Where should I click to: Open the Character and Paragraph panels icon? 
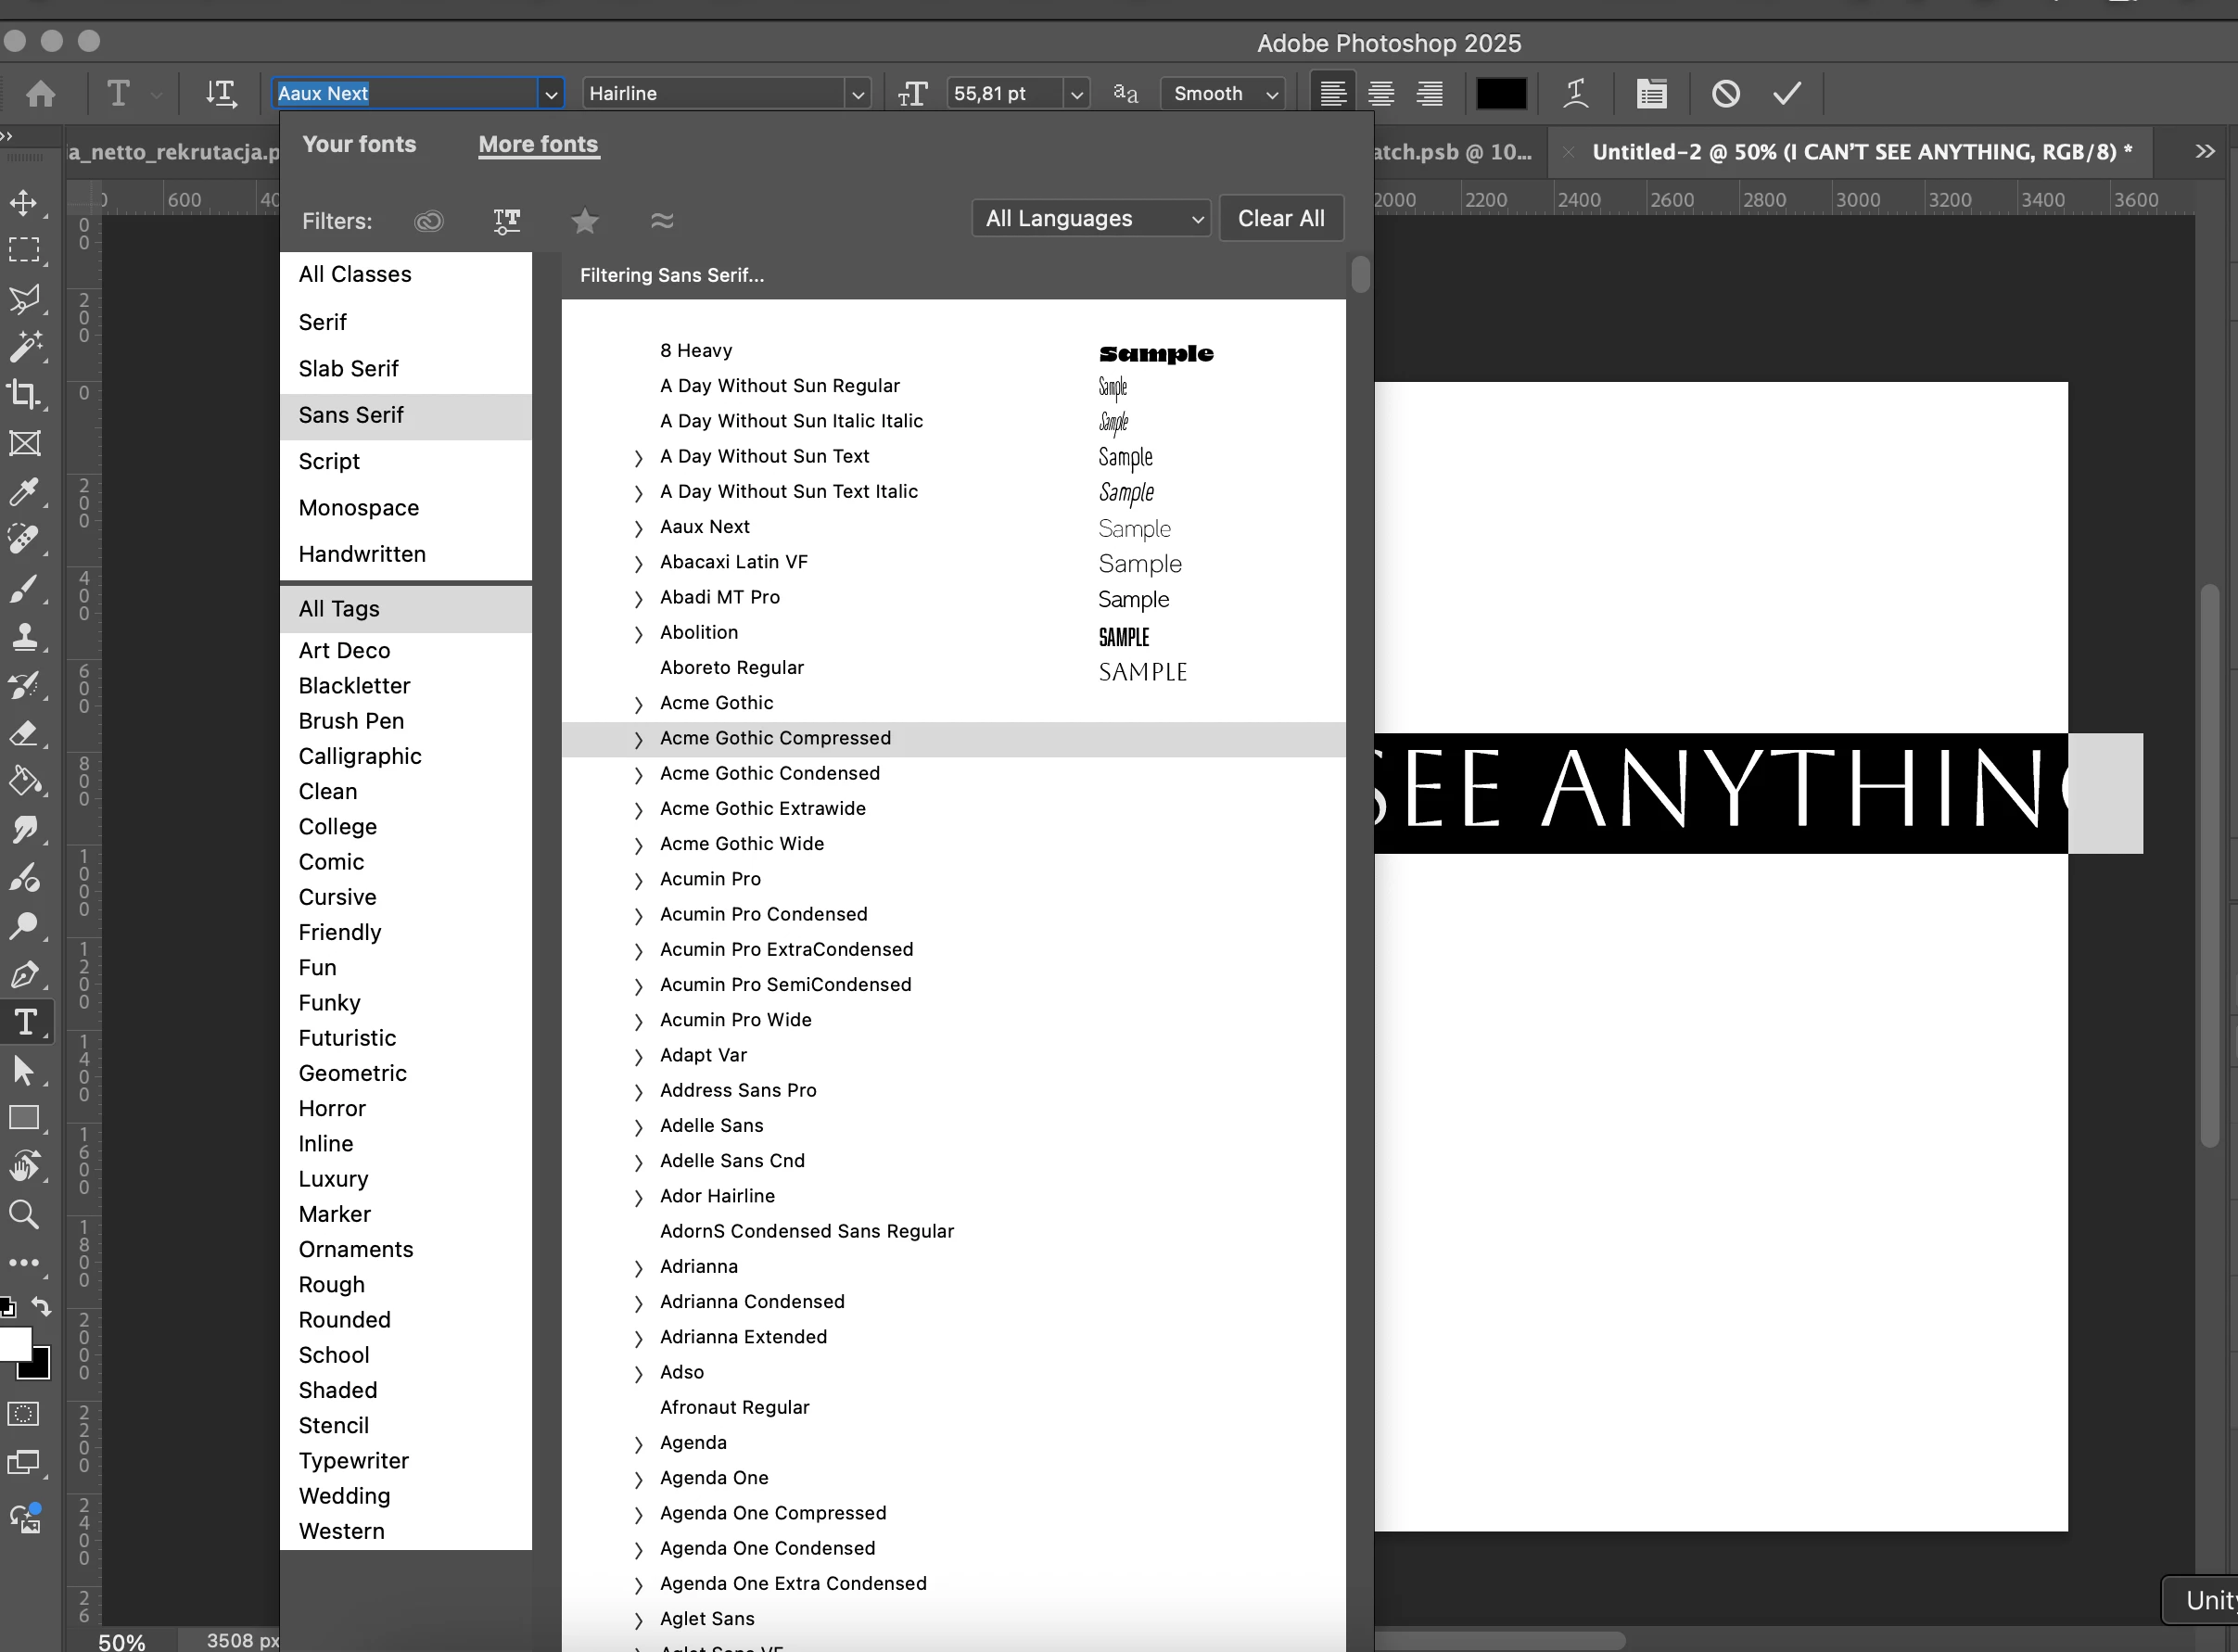1651,93
